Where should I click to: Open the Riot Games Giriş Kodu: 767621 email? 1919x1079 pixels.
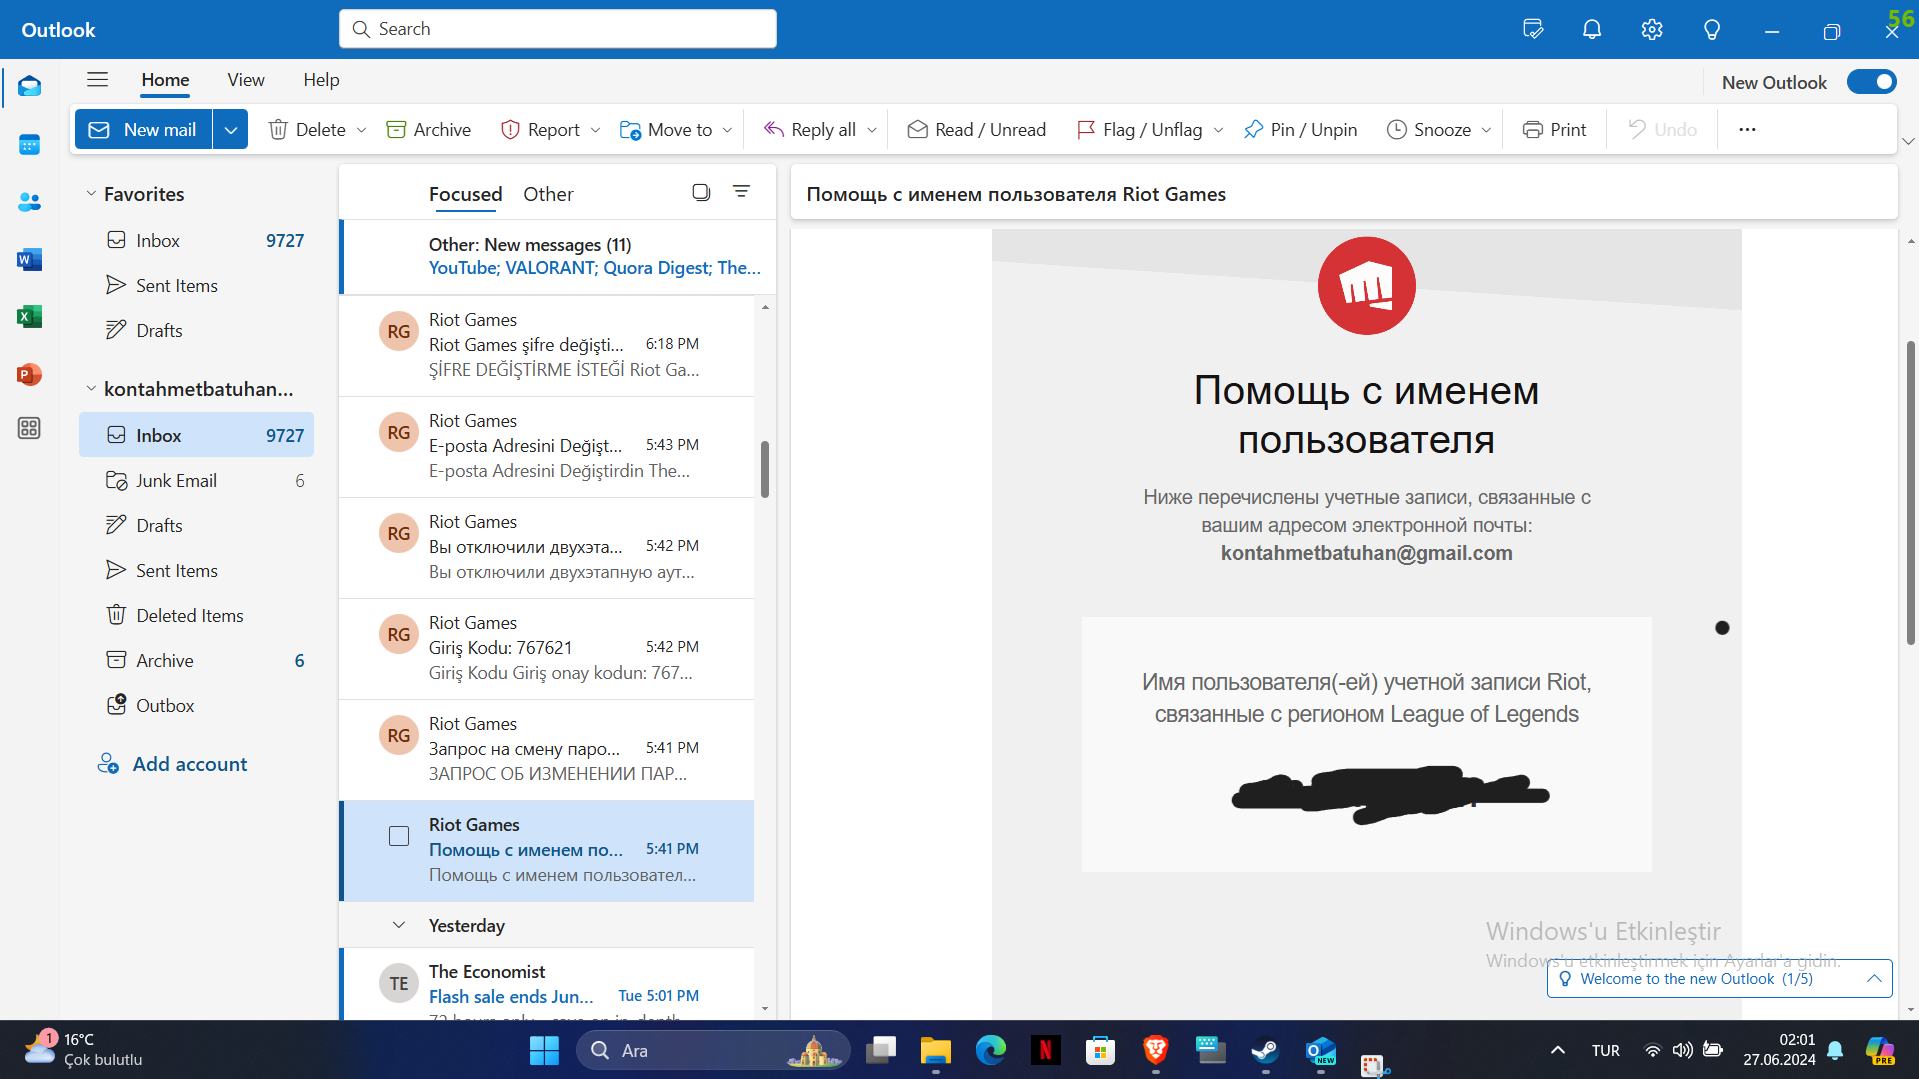pos(548,648)
